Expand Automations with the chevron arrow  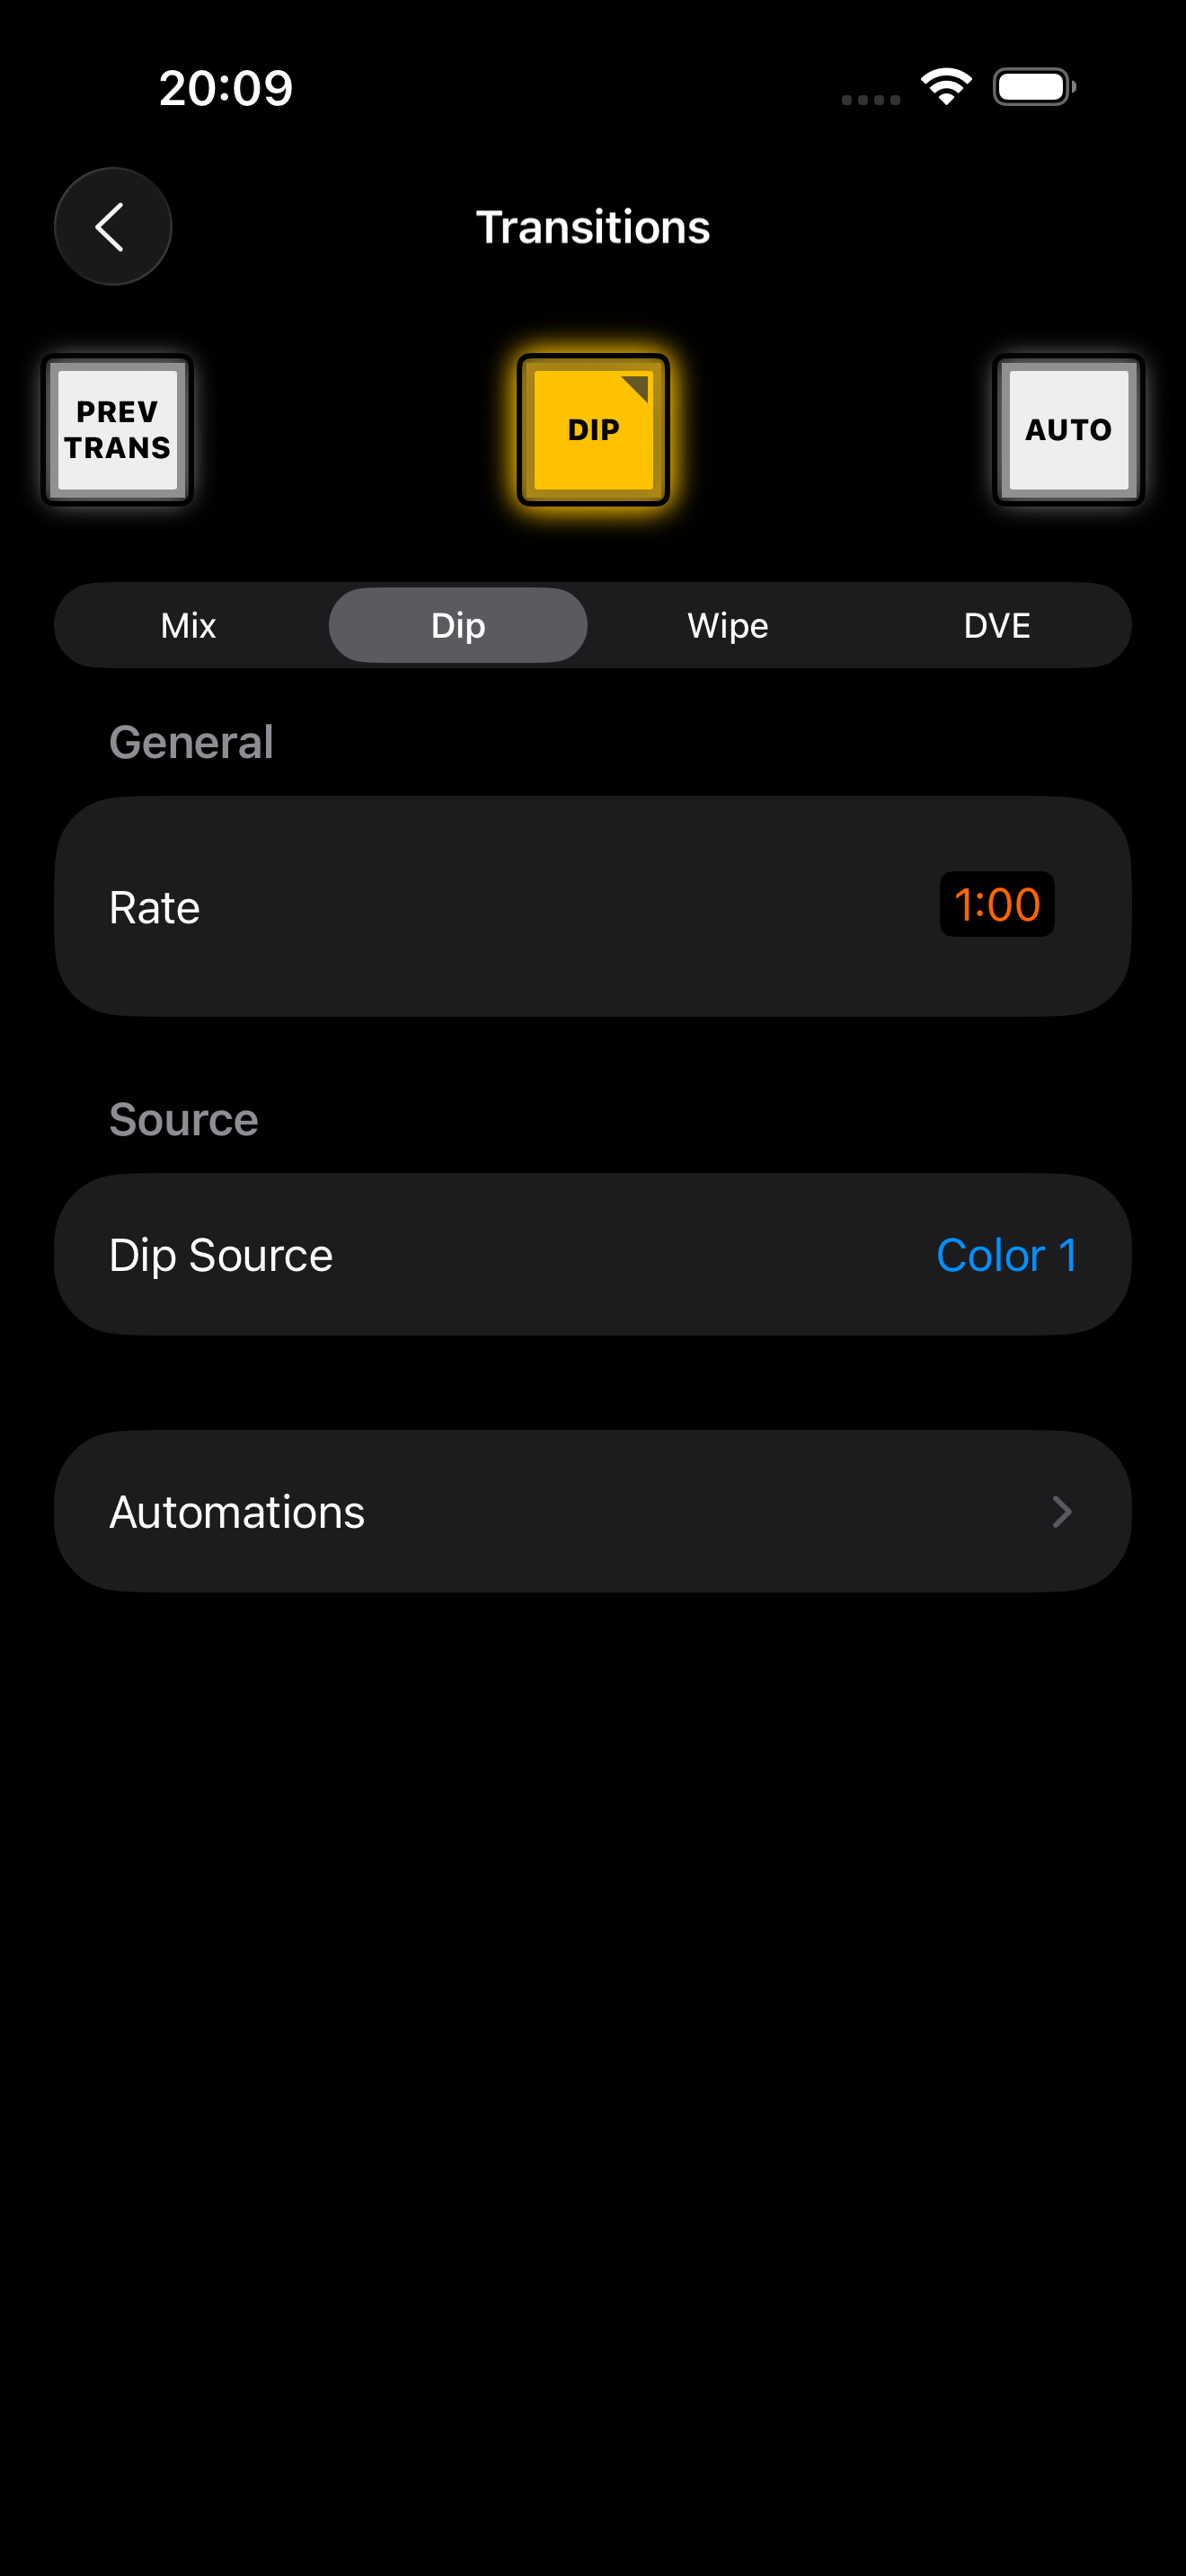coord(1062,1512)
